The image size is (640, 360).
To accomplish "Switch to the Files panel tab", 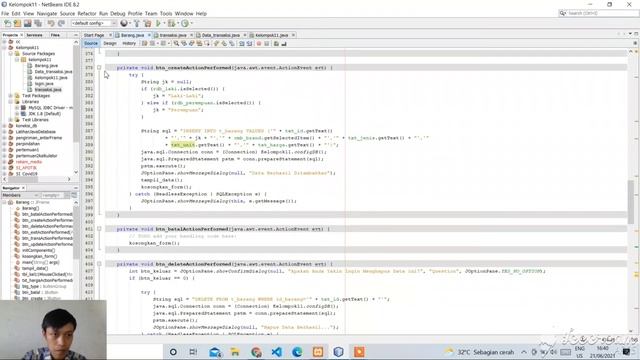I will click(x=55, y=35).
